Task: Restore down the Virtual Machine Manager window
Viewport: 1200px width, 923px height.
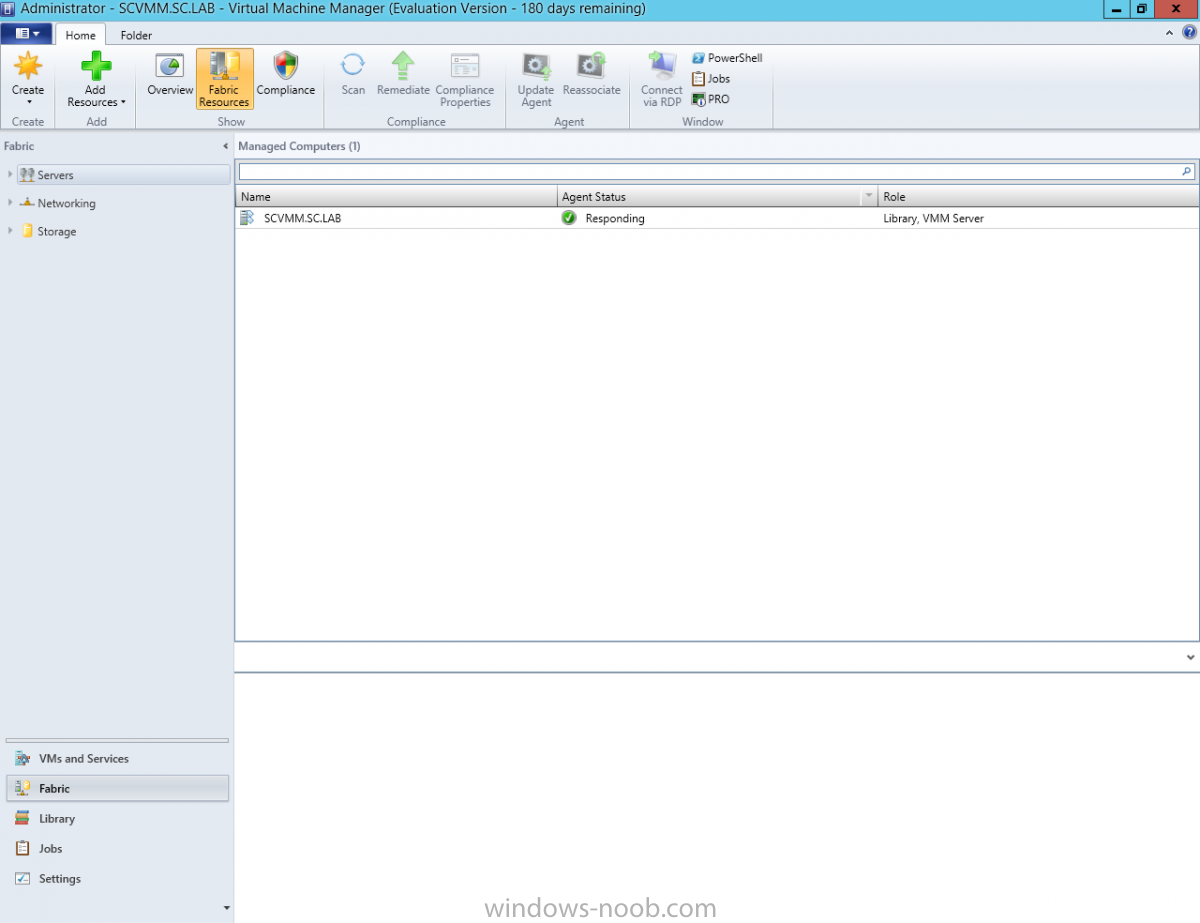Action: point(1143,9)
